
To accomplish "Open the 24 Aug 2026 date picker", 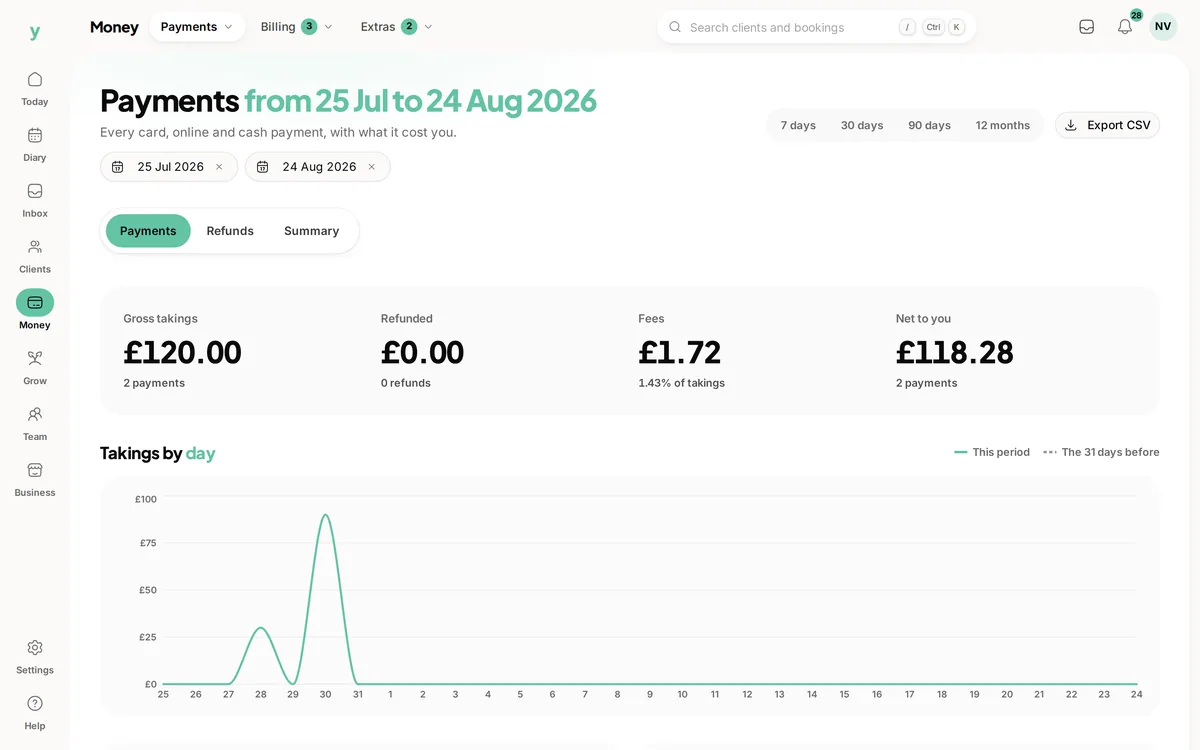I will [318, 167].
